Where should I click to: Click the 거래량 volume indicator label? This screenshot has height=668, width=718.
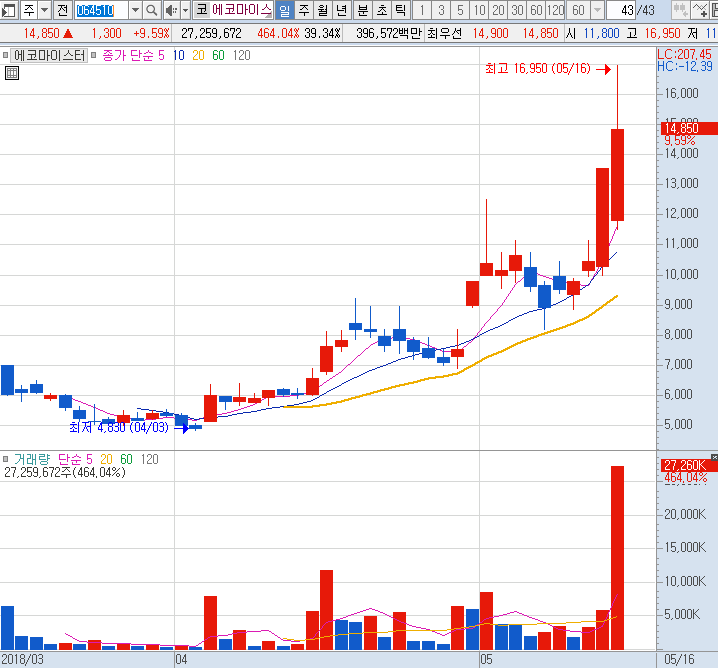[x=32, y=459]
